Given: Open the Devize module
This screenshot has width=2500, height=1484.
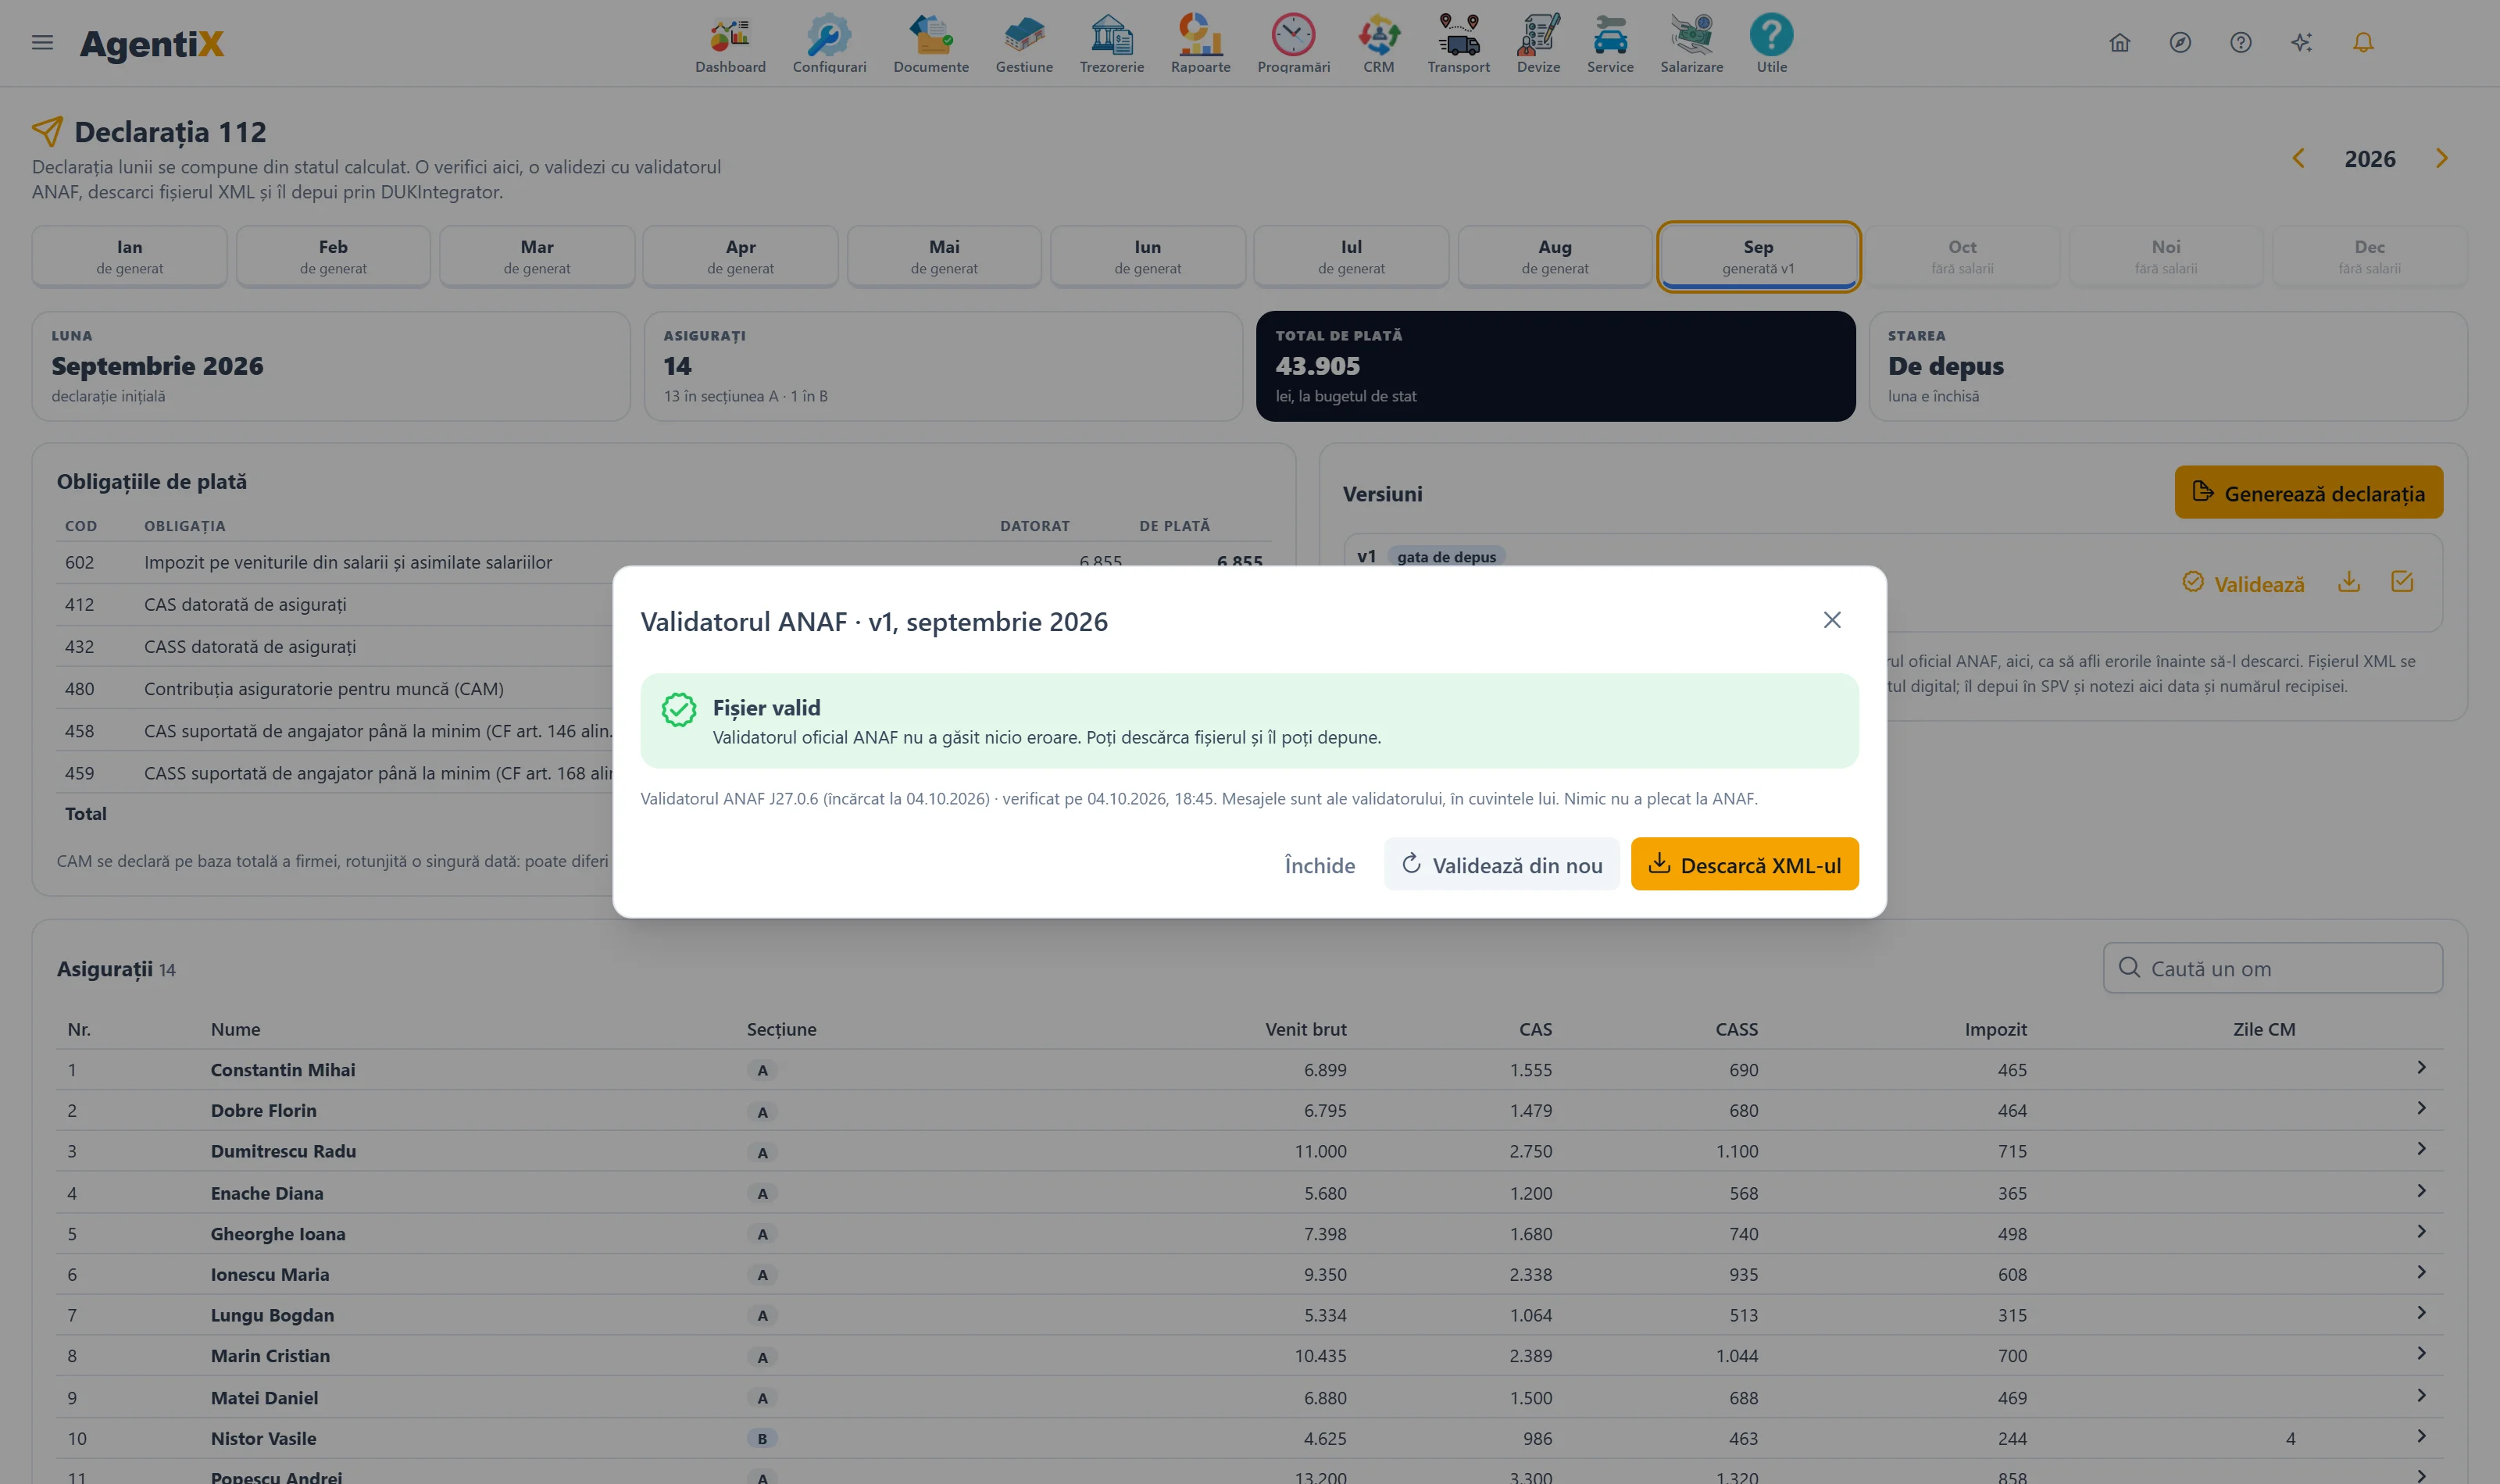Looking at the screenshot, I should (1538, 44).
